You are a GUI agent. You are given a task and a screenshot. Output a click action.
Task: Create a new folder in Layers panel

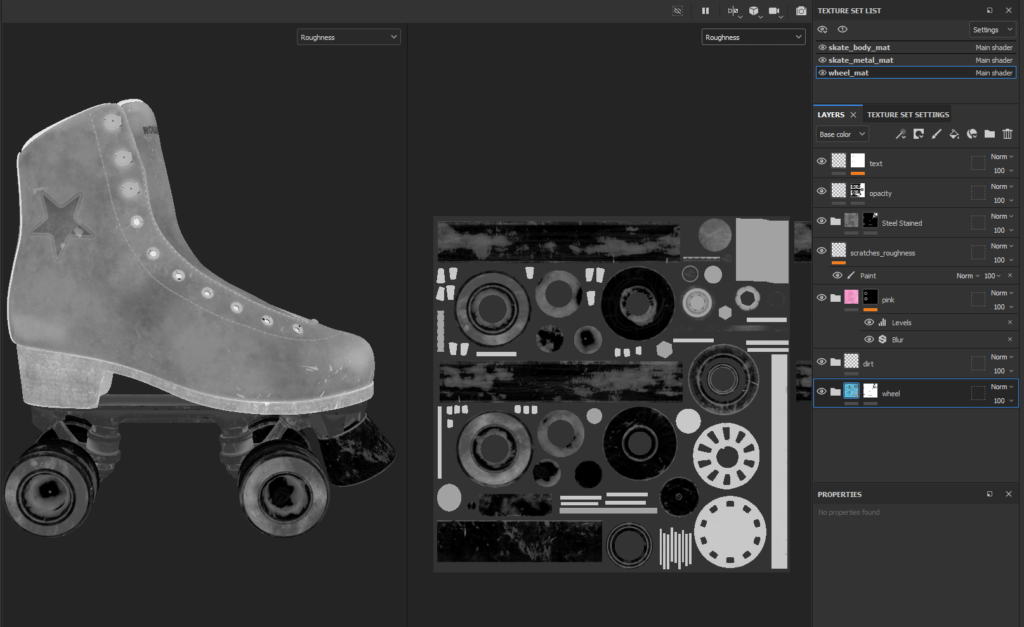coord(989,134)
